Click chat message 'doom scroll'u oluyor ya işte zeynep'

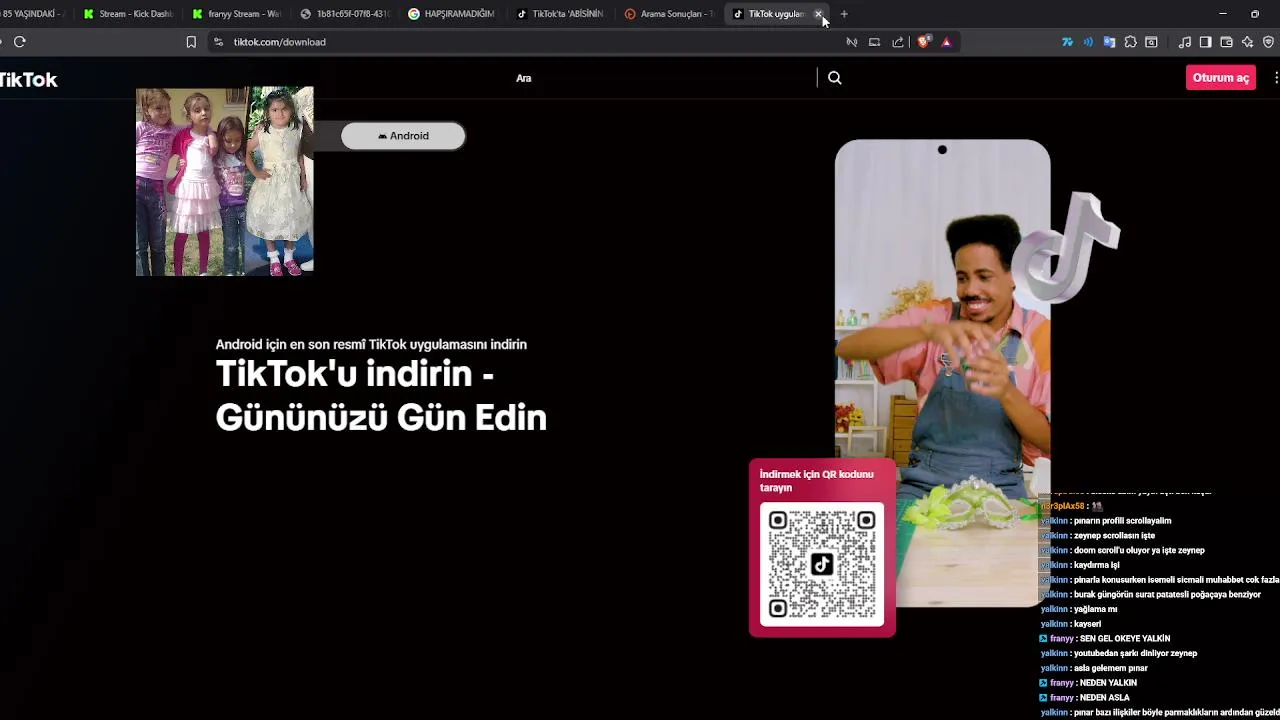pos(1139,550)
